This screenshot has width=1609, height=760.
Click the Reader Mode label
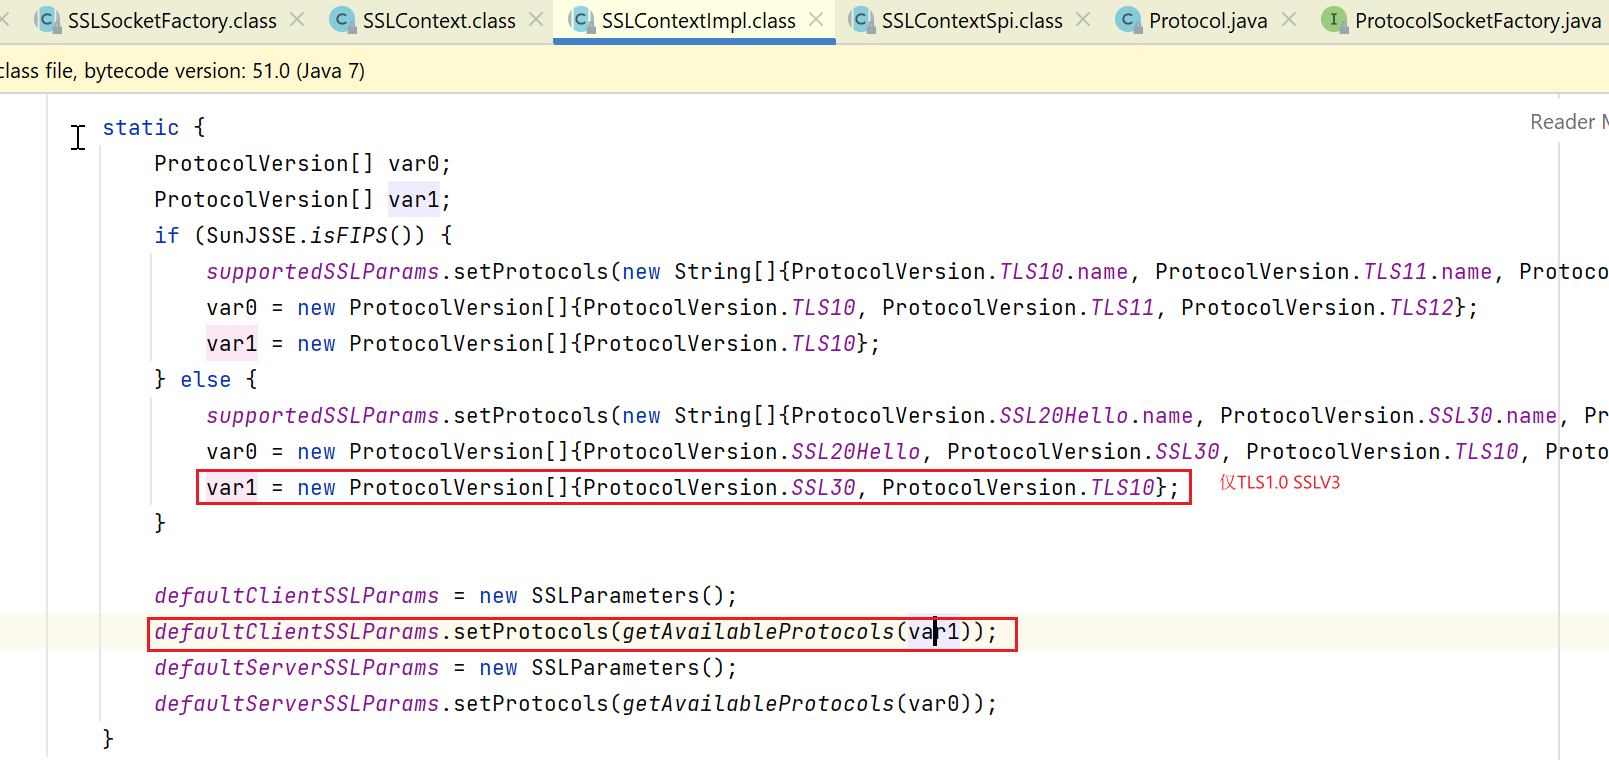[x=1569, y=122]
